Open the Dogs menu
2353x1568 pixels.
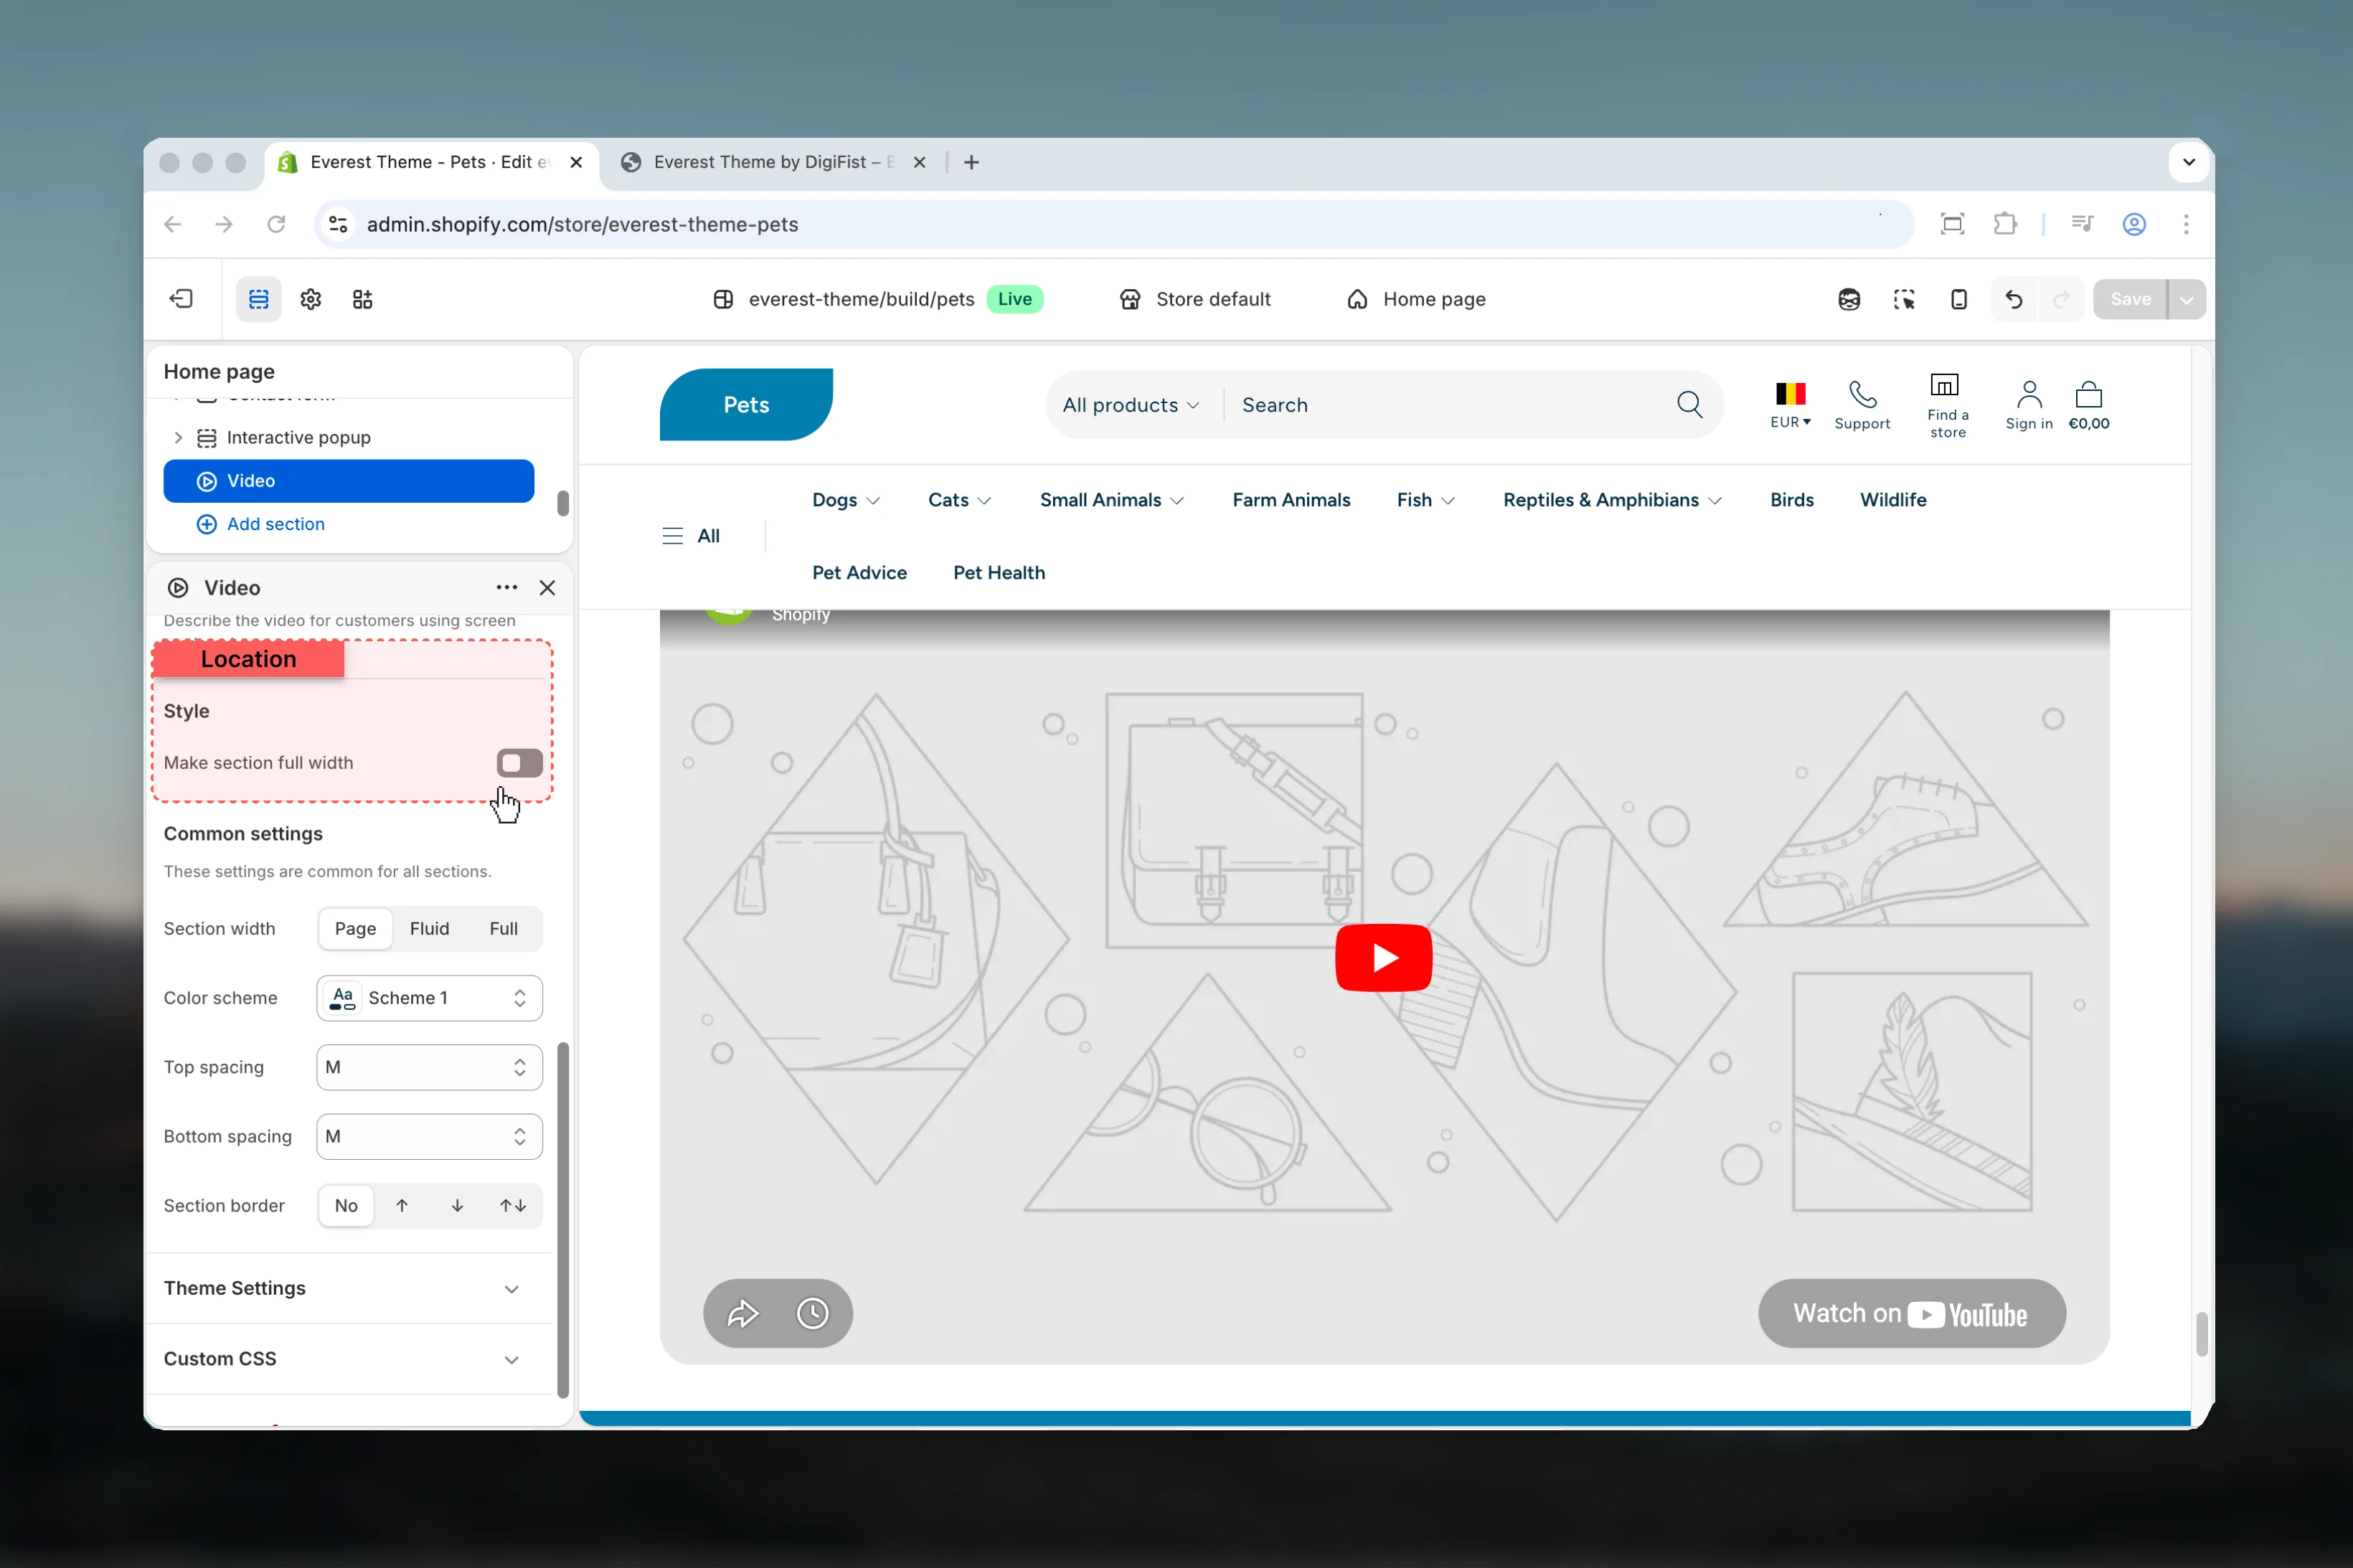tap(846, 500)
